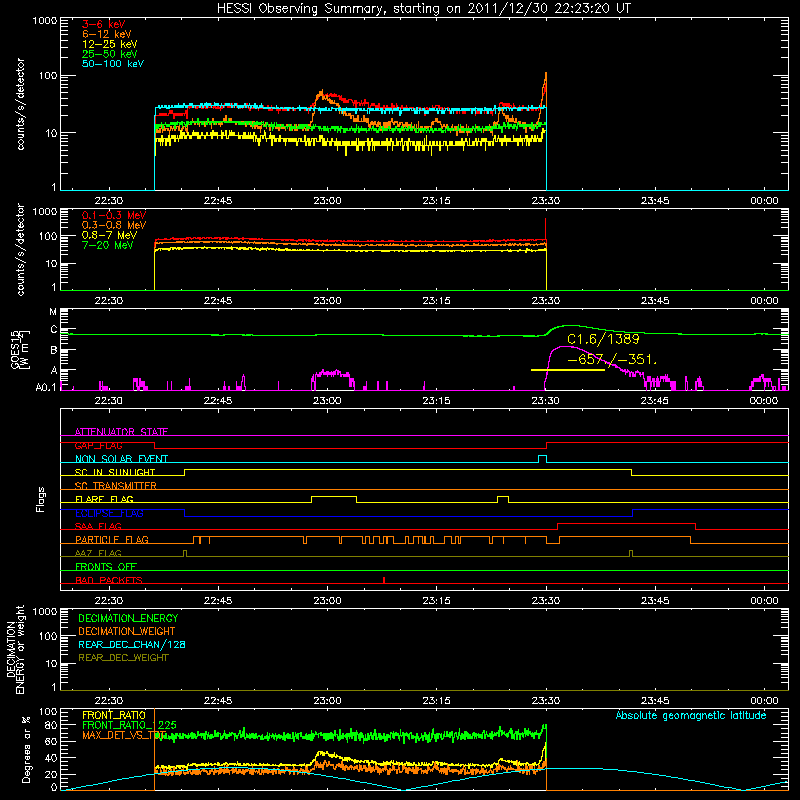Select the '6-12 keV' legend label
The width and height of the screenshot is (800, 800).
coord(107,34)
